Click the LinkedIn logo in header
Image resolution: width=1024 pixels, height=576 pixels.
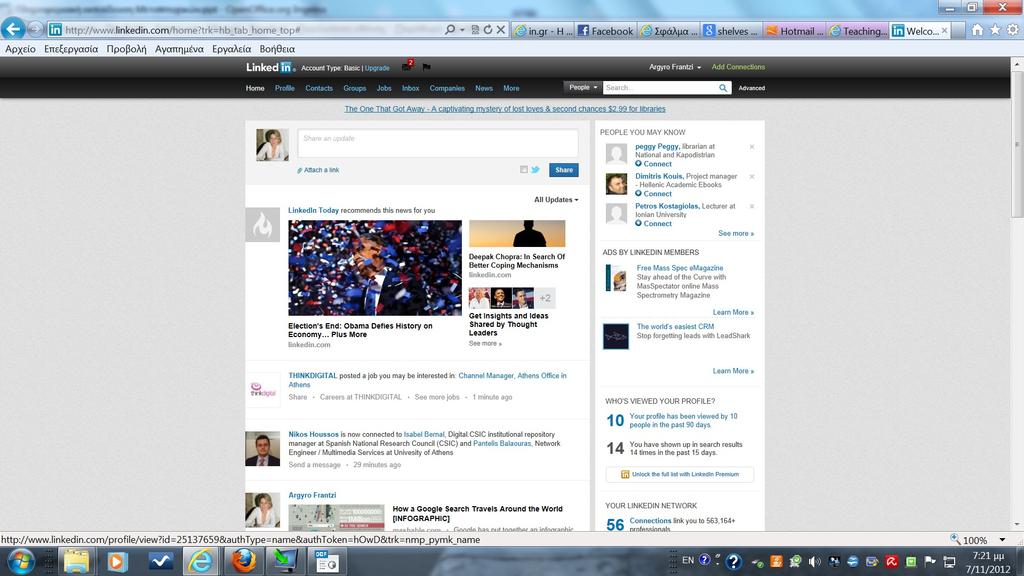pos(270,67)
